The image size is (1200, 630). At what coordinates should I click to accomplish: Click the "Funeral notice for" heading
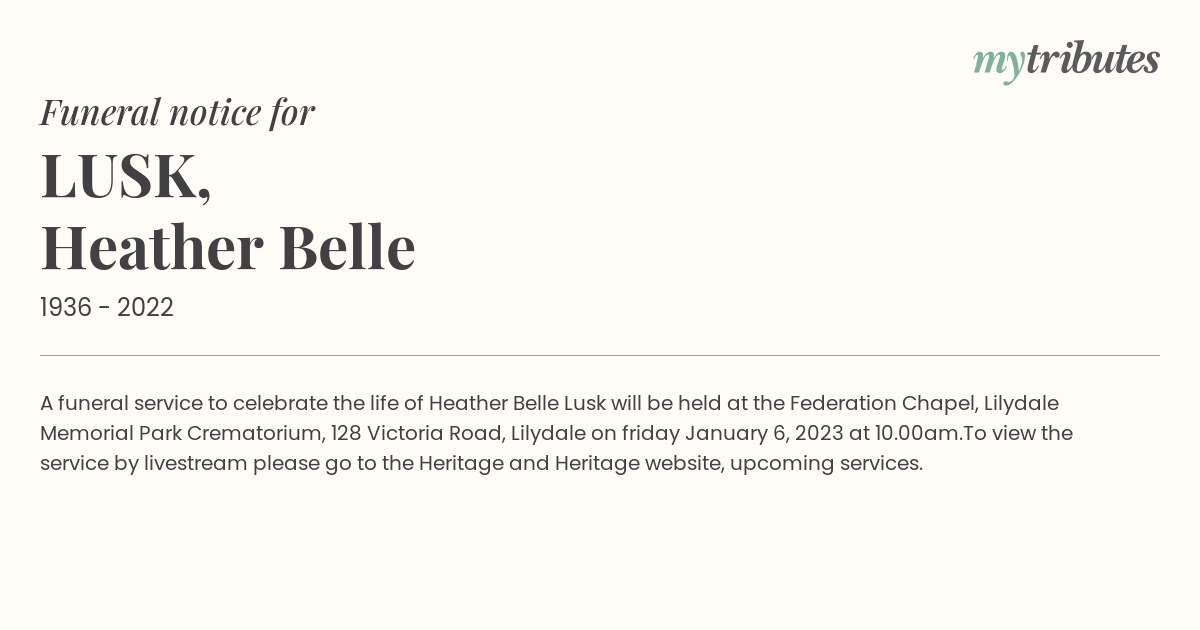point(177,112)
